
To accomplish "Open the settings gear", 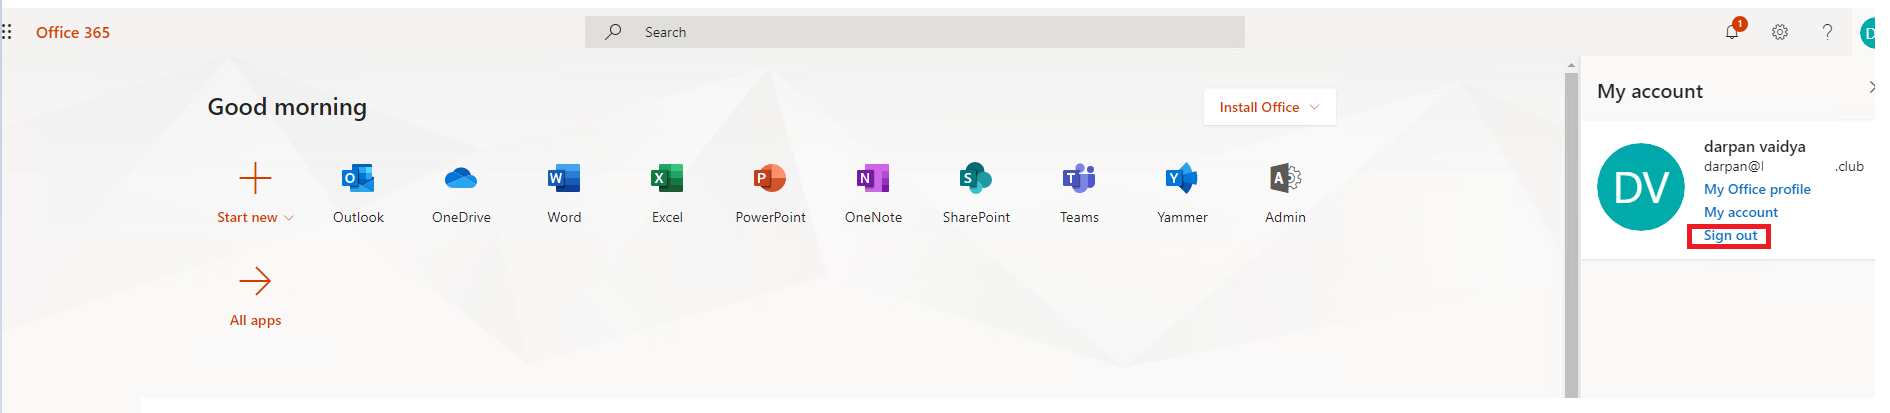I will (1780, 32).
